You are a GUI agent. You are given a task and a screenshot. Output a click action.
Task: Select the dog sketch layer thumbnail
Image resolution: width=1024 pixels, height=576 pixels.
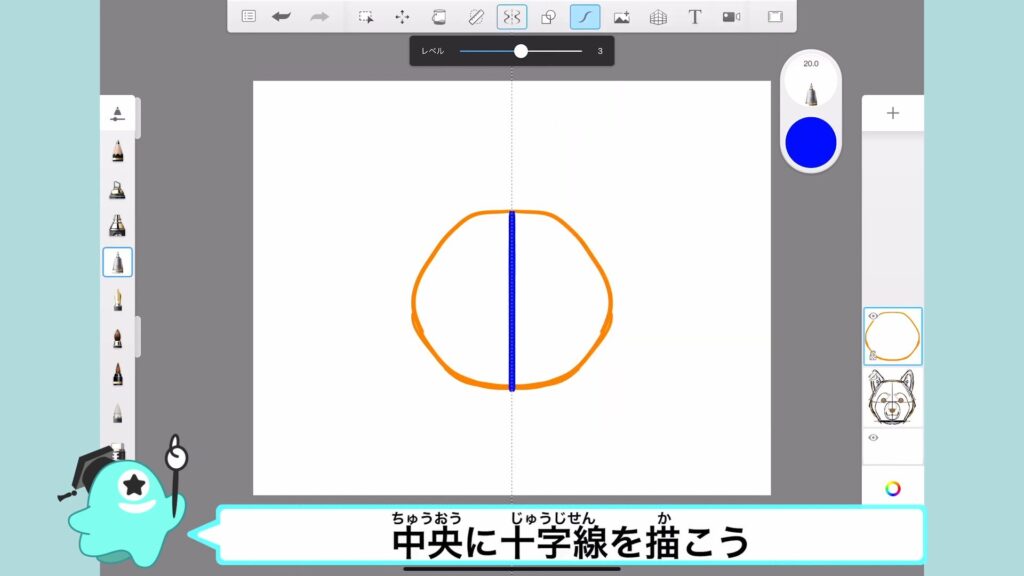893,397
